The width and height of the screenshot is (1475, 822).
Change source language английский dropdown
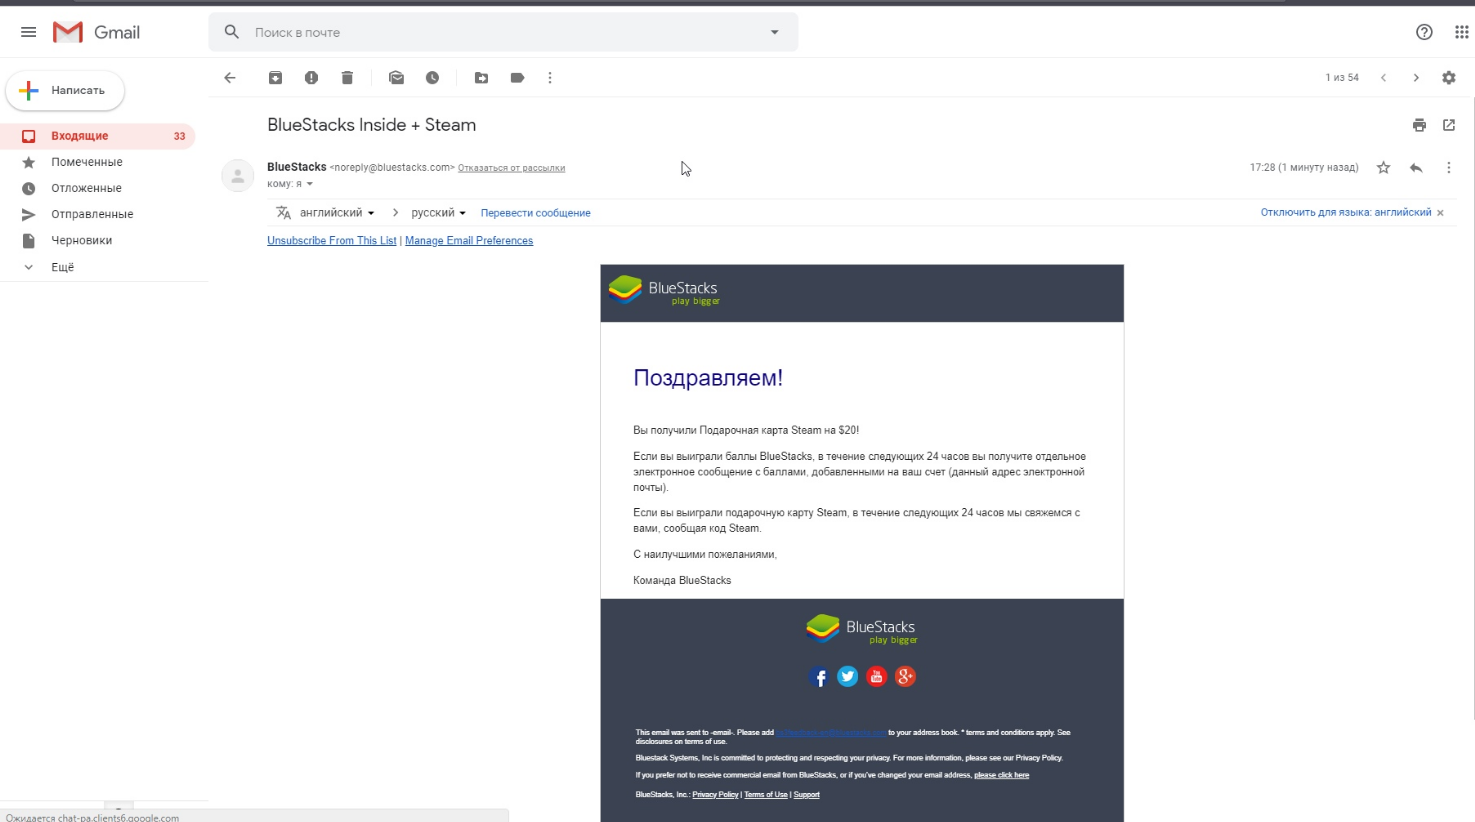coord(337,213)
